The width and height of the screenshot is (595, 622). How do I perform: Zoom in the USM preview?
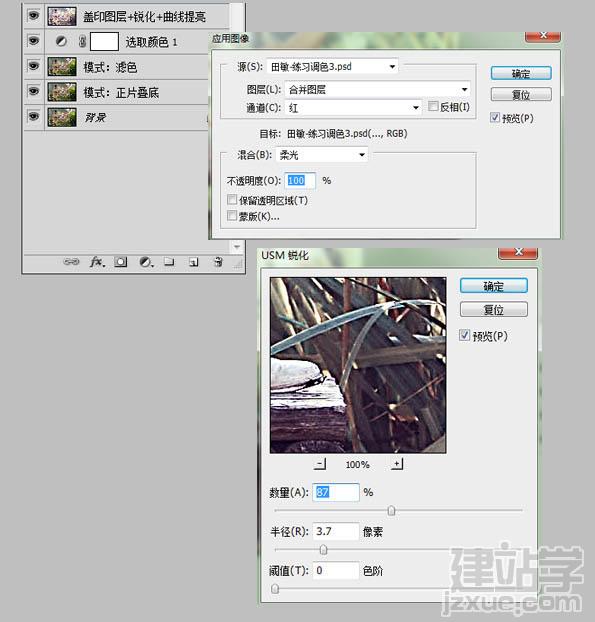point(397,464)
